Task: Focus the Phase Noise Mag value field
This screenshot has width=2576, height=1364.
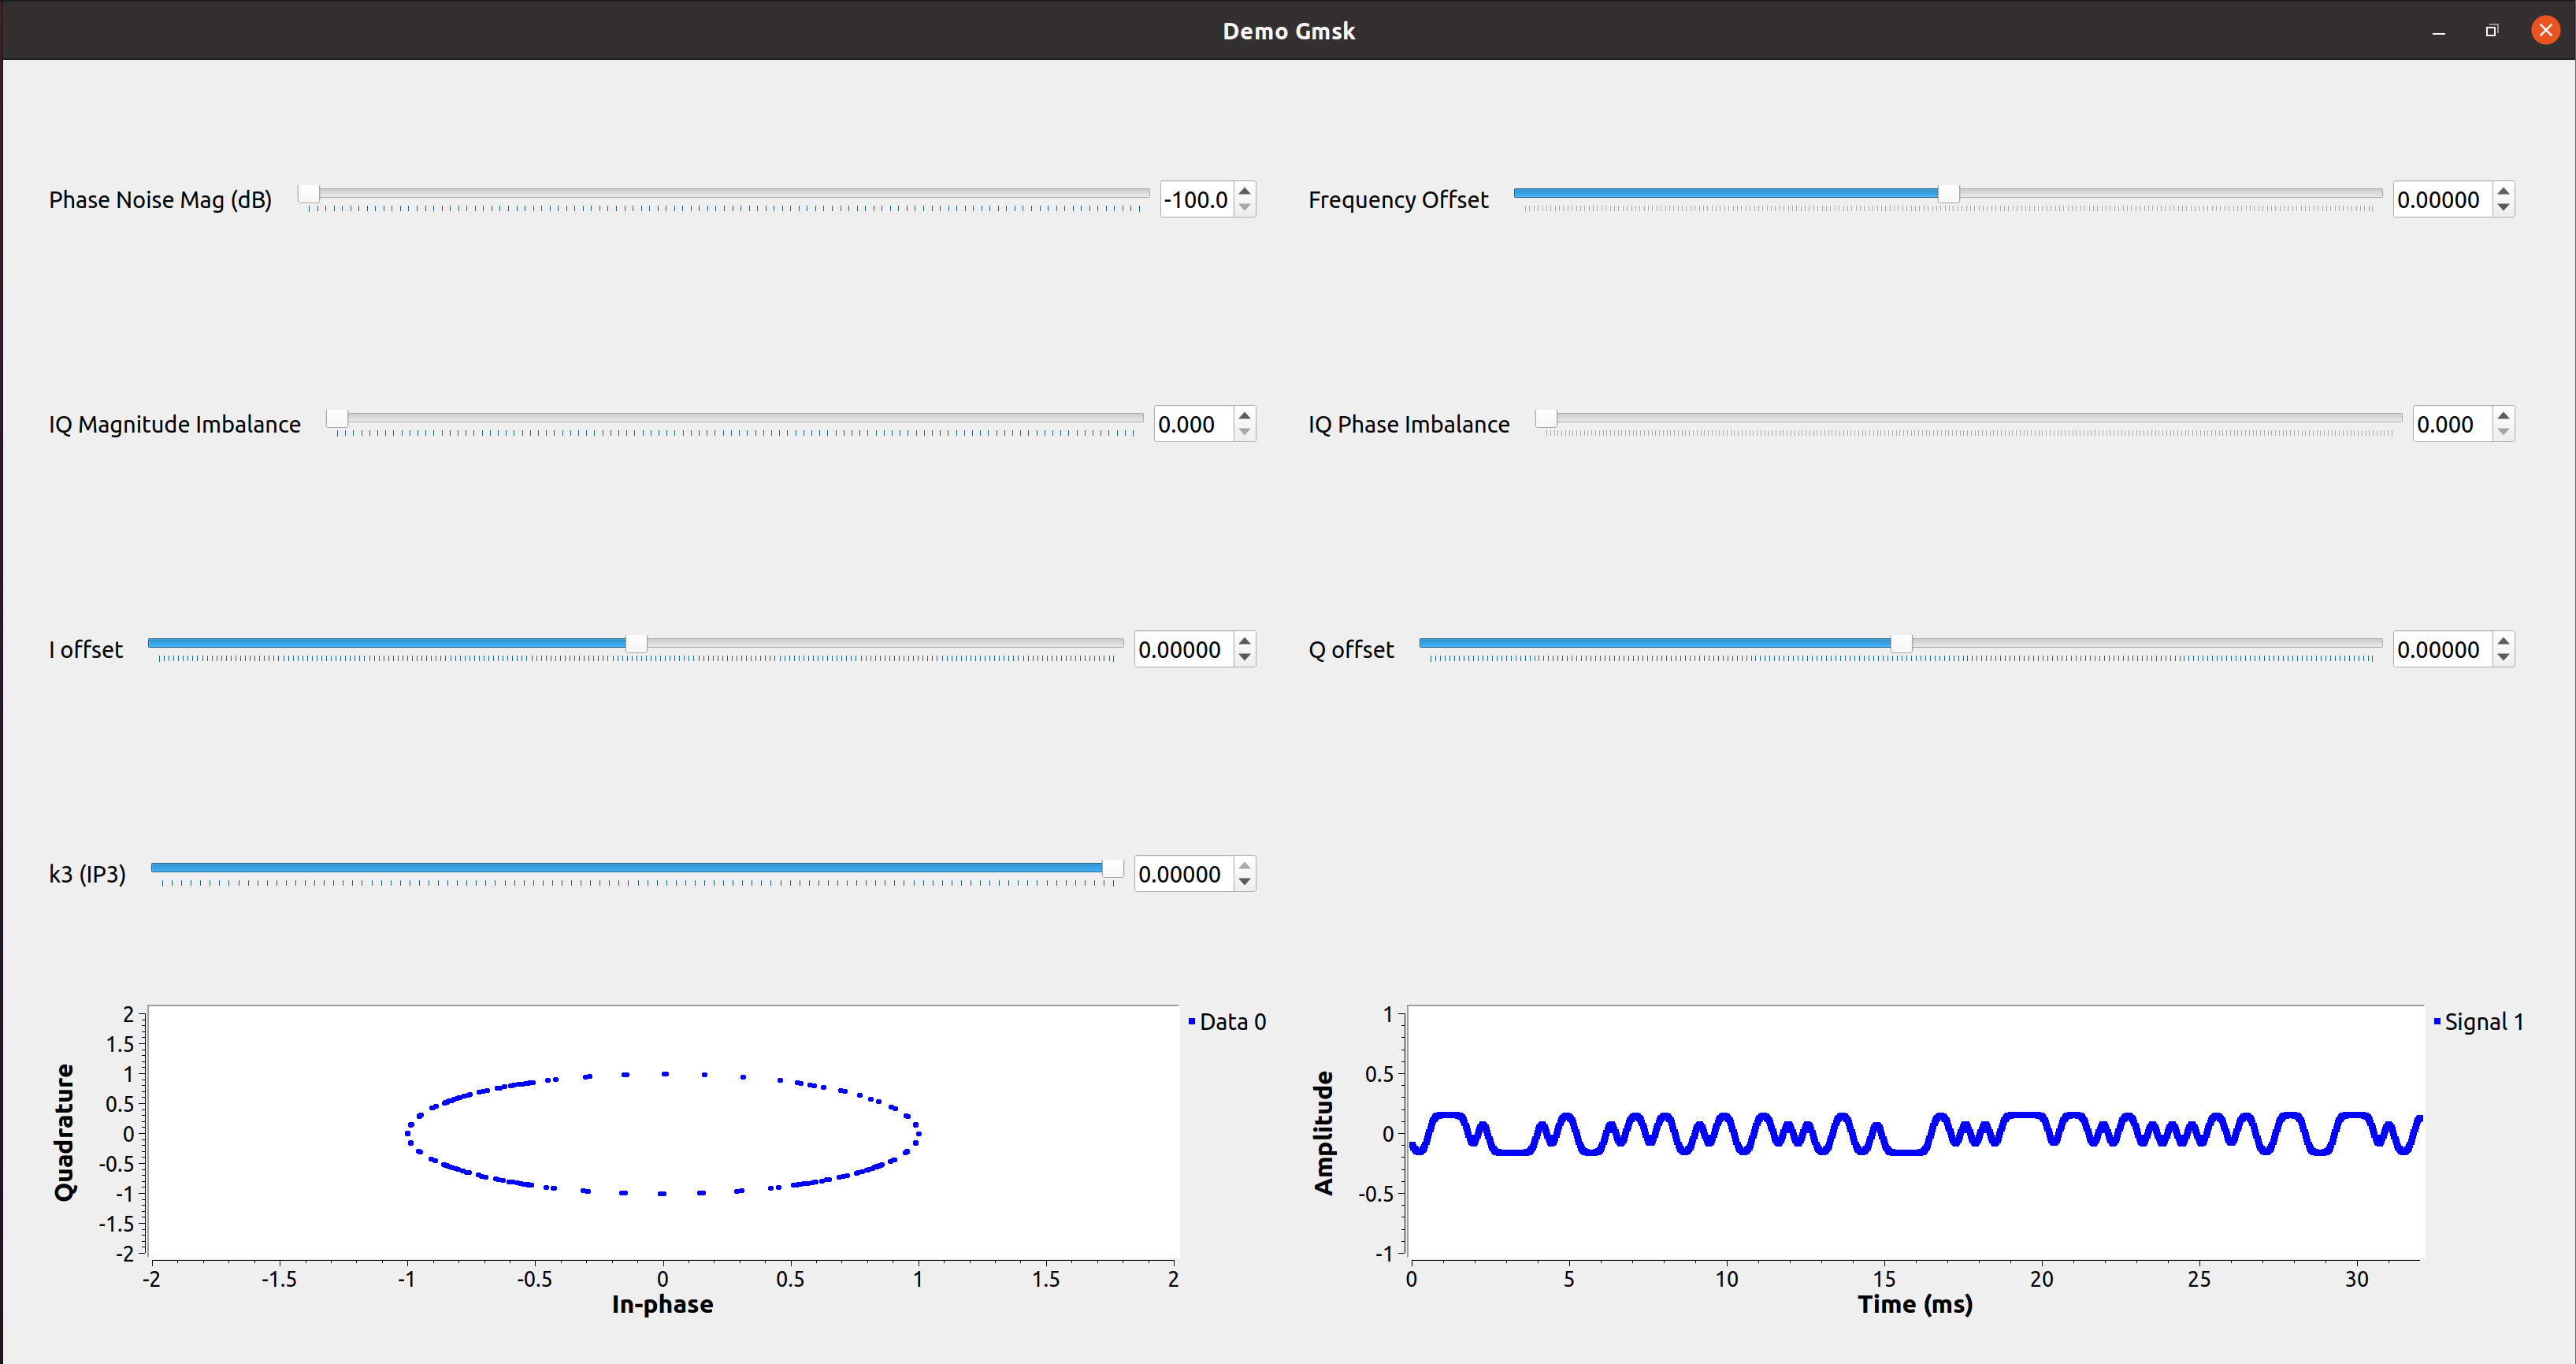Action: click(x=1196, y=200)
